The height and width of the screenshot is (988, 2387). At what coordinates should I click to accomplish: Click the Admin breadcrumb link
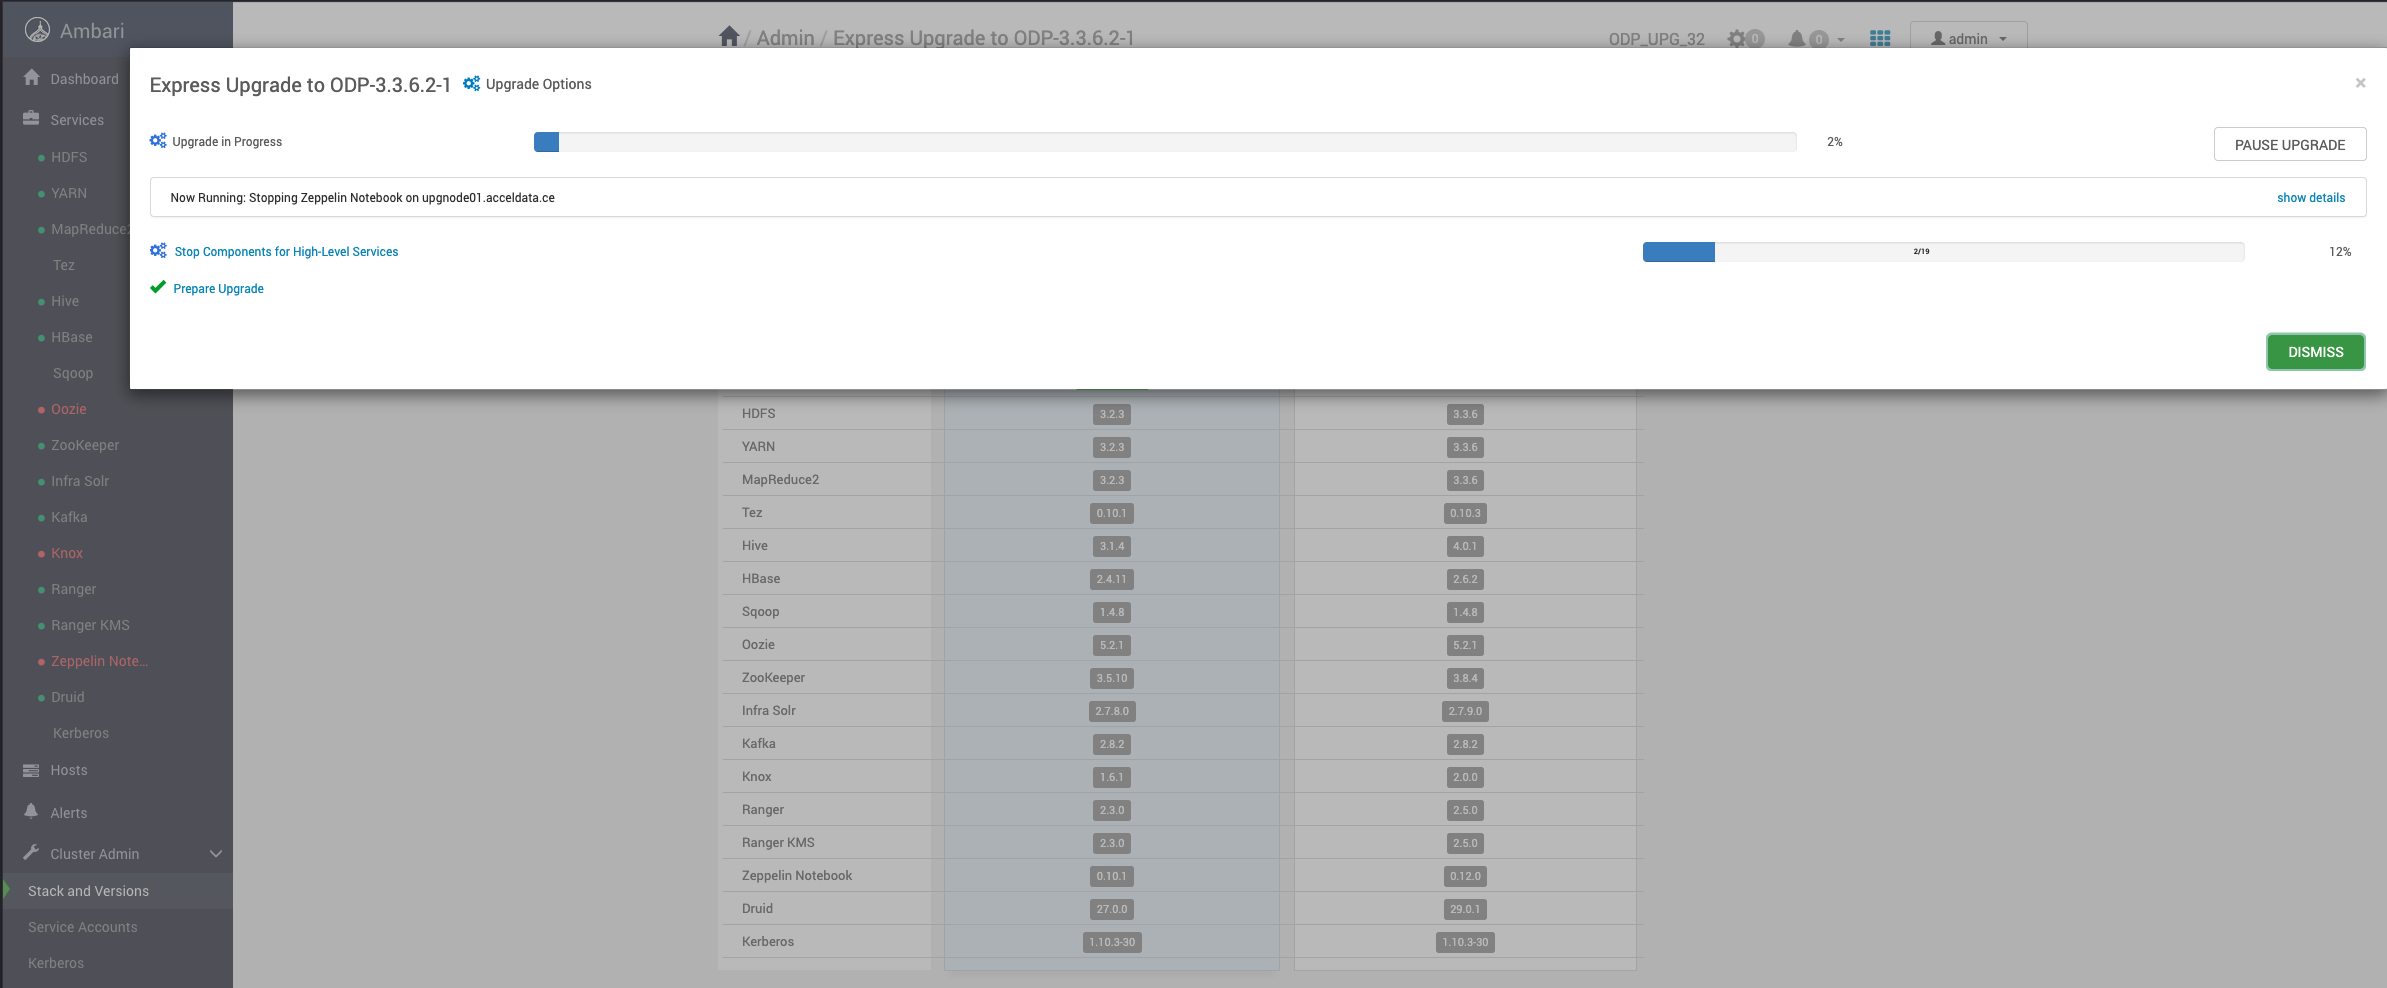[x=785, y=38]
